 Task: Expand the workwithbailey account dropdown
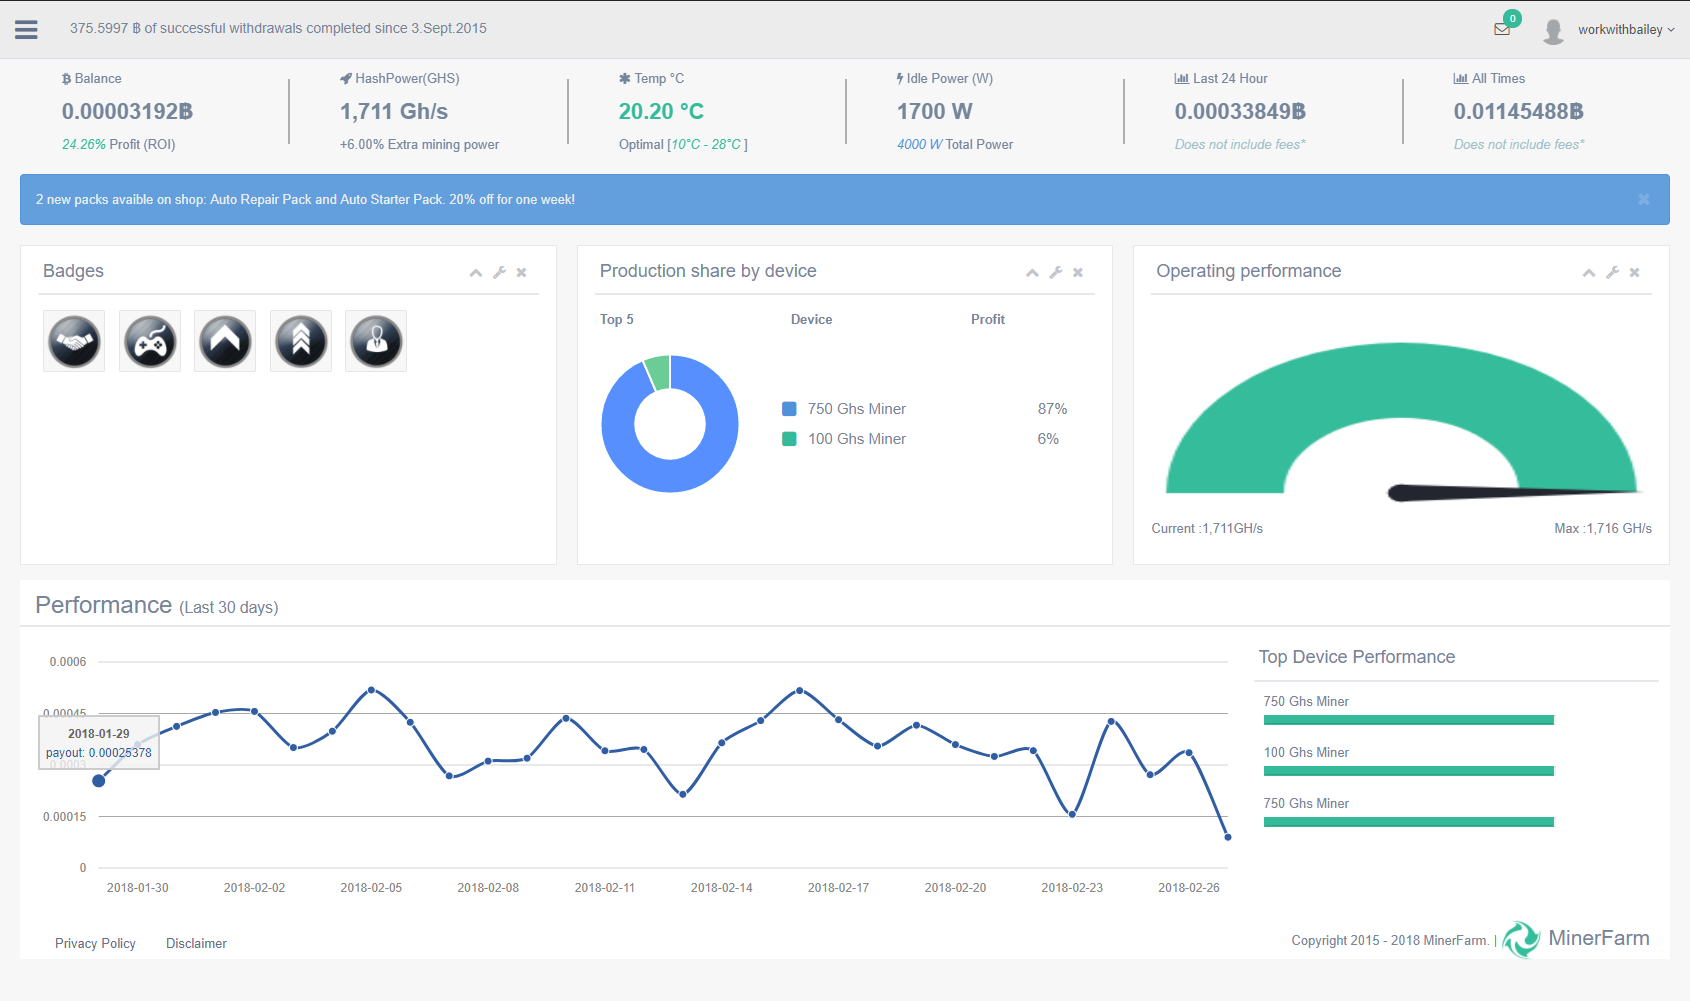tap(1626, 30)
